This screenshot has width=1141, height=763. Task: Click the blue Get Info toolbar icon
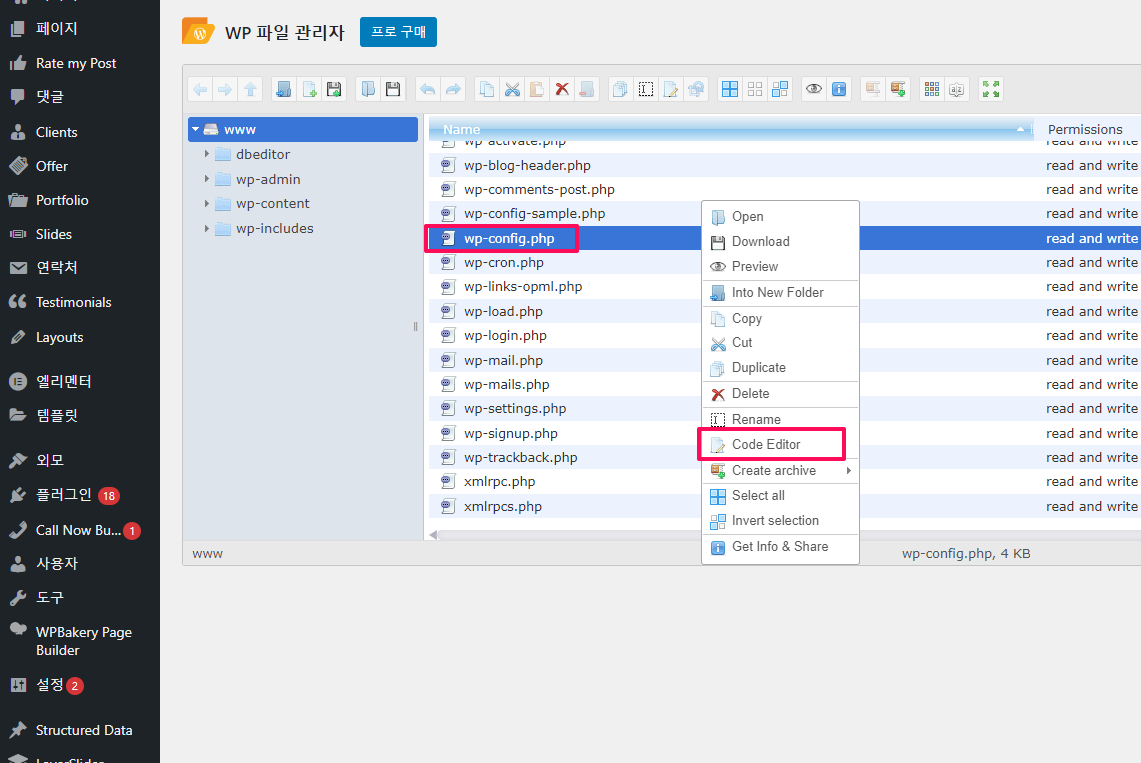[839, 89]
